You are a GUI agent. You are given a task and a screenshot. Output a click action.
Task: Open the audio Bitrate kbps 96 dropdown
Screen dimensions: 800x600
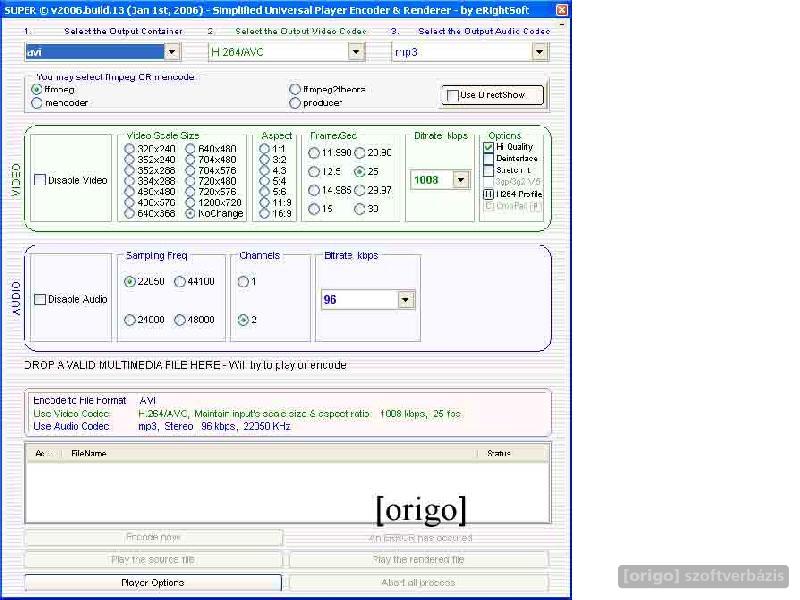coord(405,299)
